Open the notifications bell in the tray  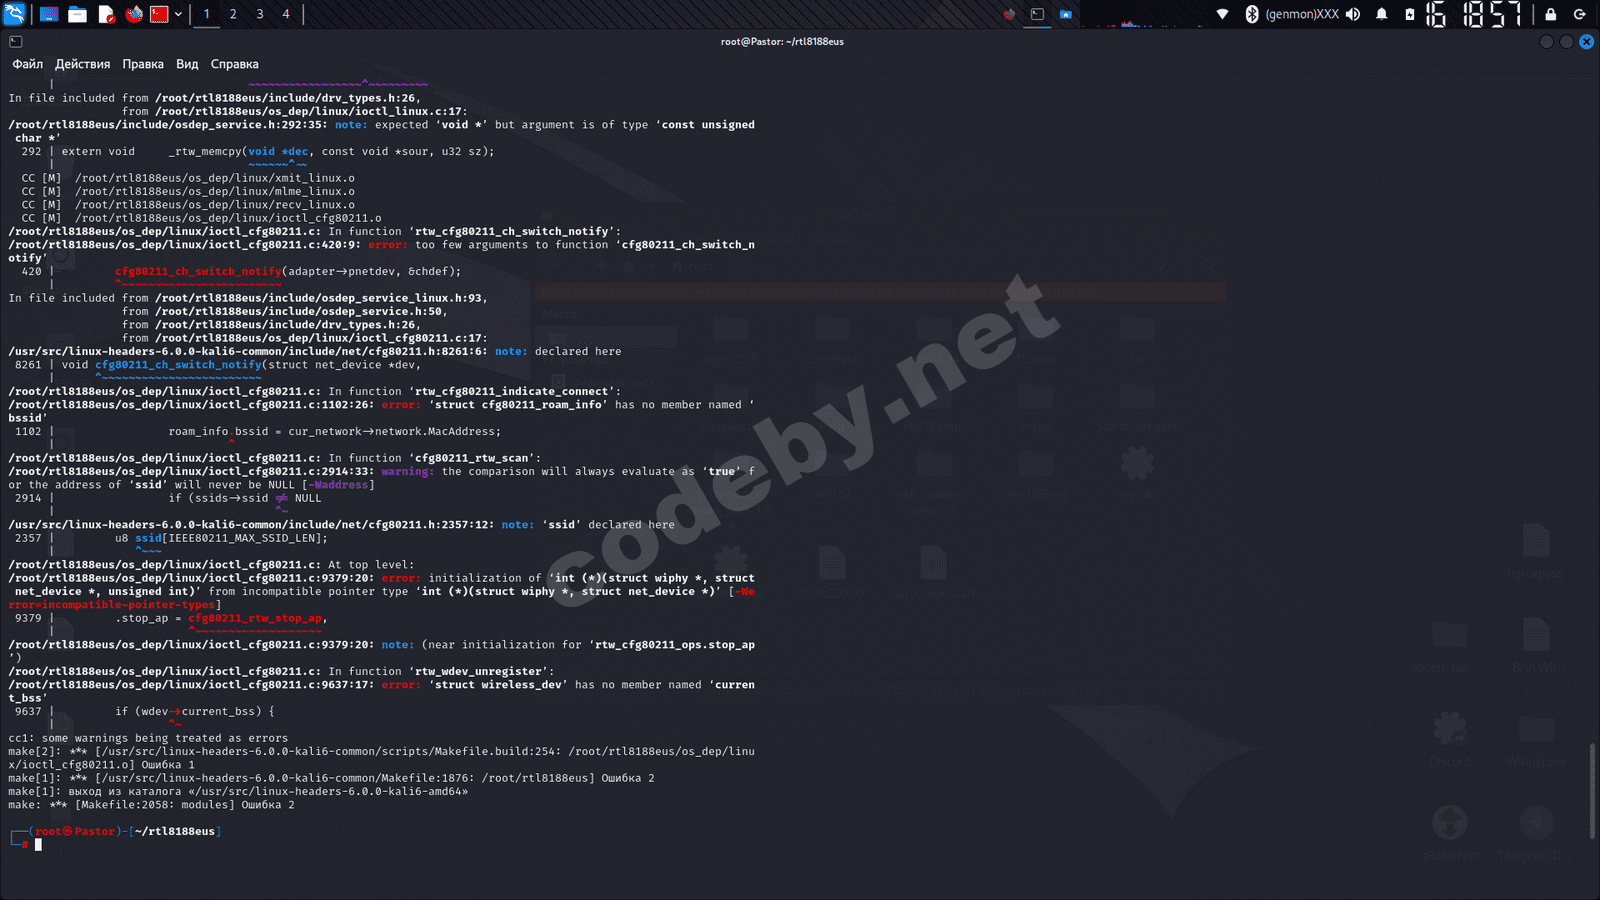(1382, 14)
